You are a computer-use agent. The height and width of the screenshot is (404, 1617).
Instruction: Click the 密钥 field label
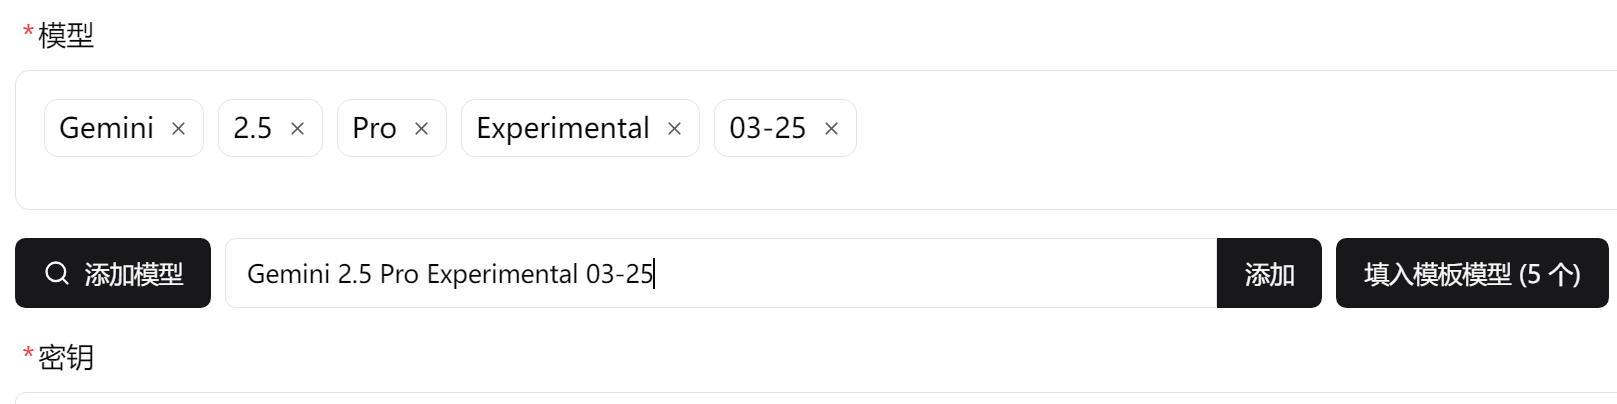pyautogui.click(x=66, y=358)
